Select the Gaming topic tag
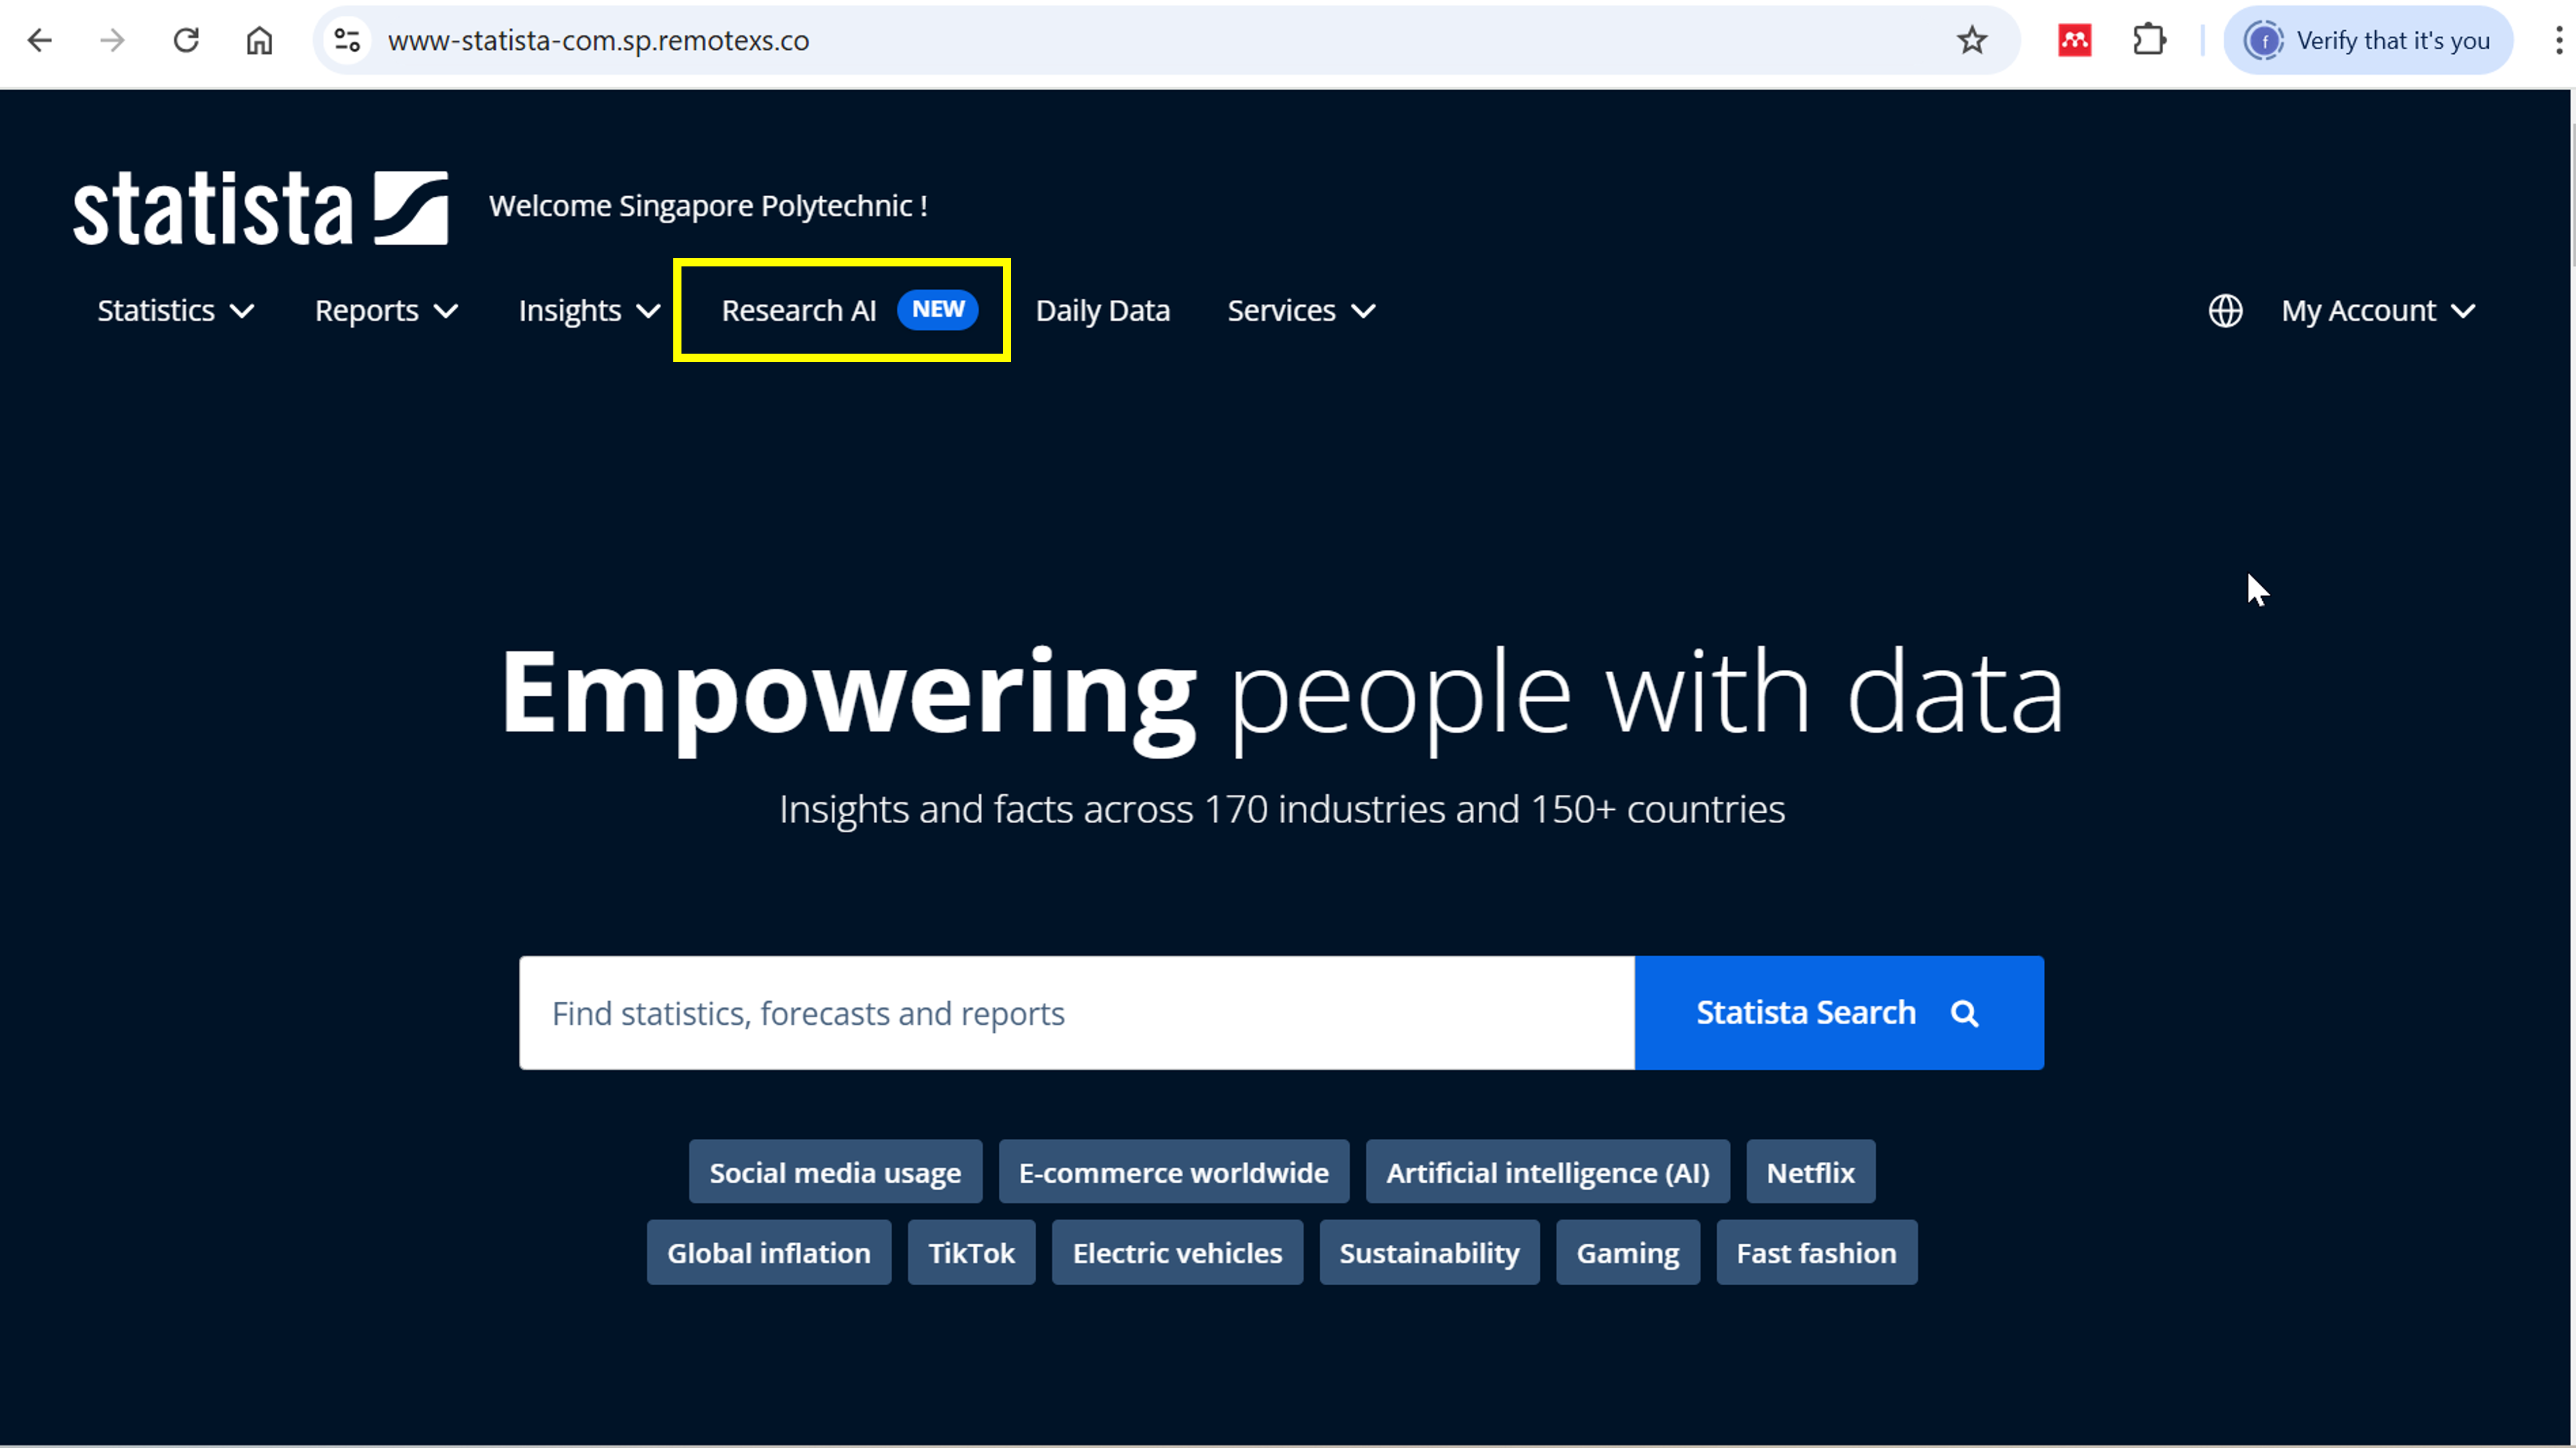Screen dimensions: 2576x1448 [1627, 1252]
